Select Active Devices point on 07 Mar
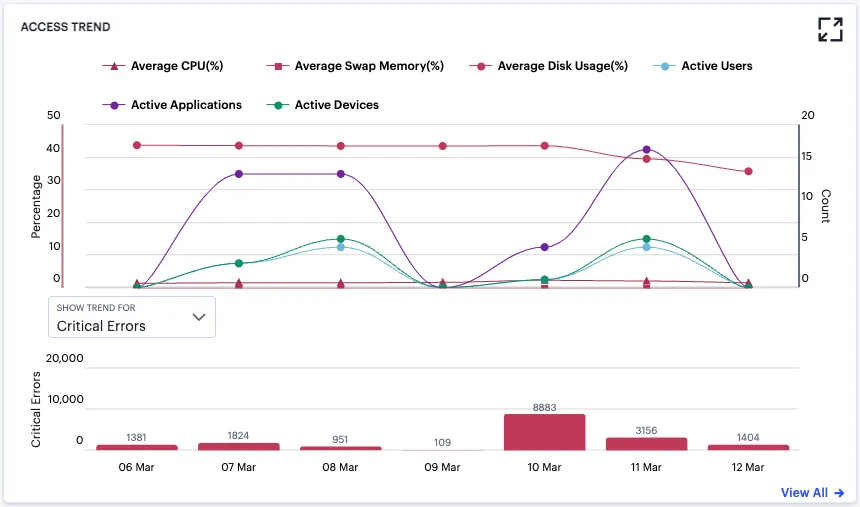The image size is (860, 507). click(x=239, y=263)
